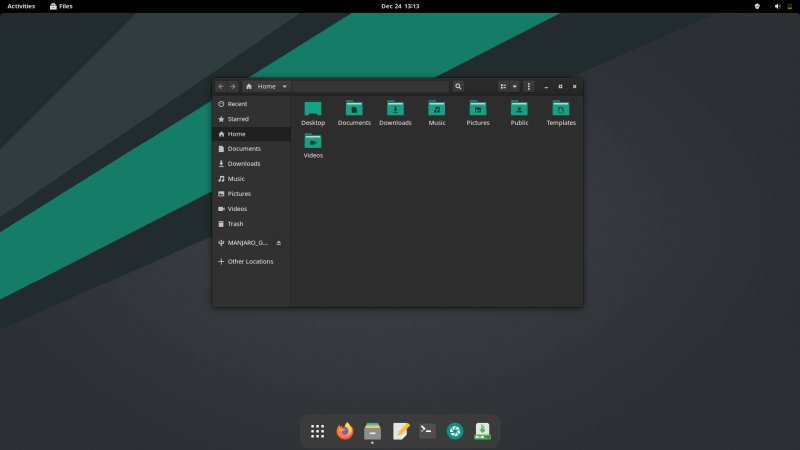Select Videos in the sidebar

point(251,209)
